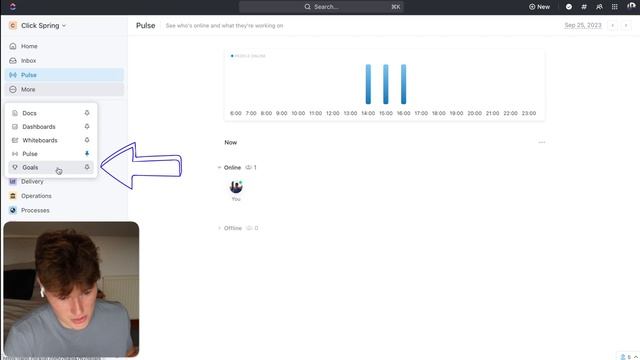Click the webcam video thumbnail

pos(71,289)
